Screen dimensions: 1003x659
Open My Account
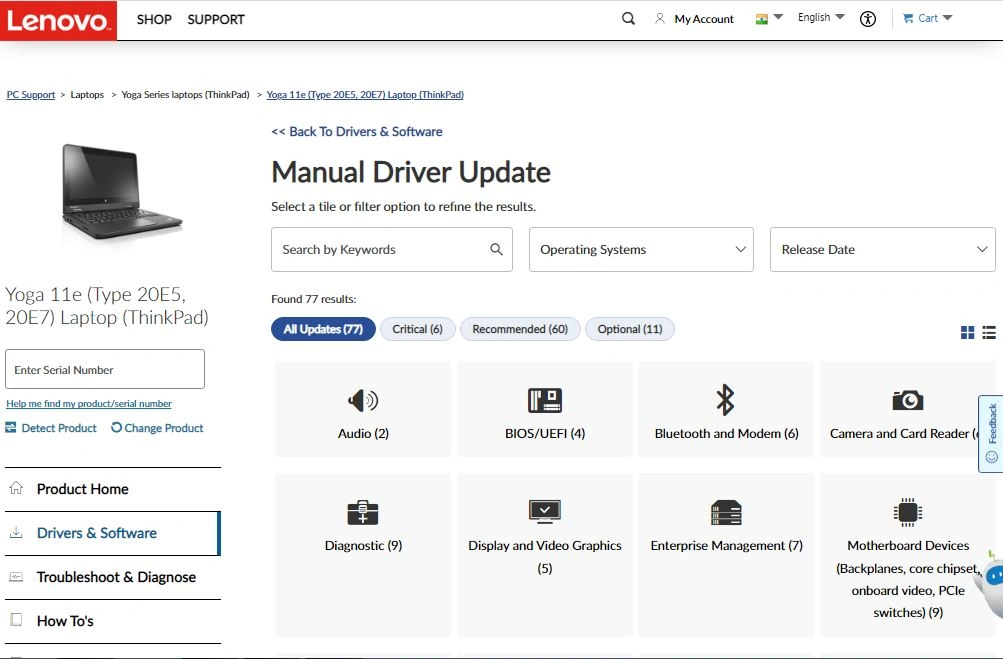(704, 19)
